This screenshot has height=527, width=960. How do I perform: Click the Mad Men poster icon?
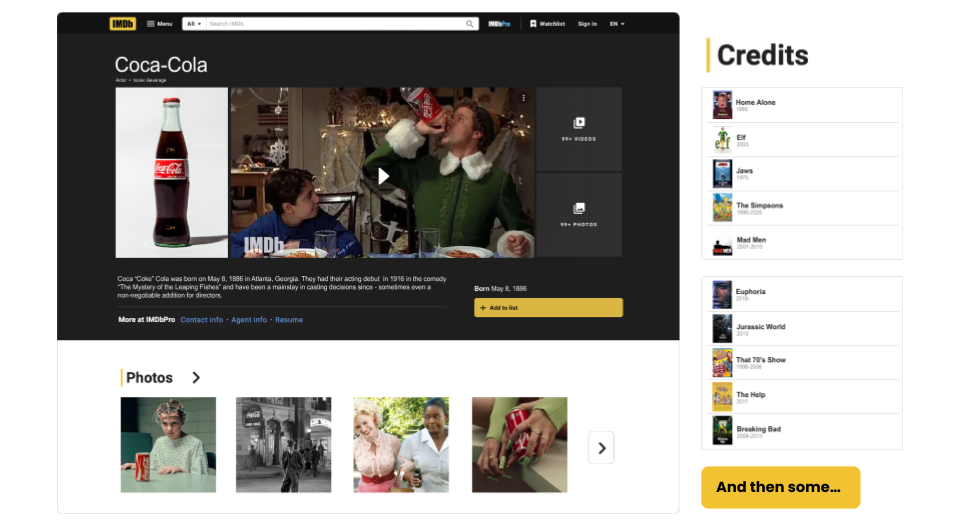pyautogui.click(x=722, y=243)
